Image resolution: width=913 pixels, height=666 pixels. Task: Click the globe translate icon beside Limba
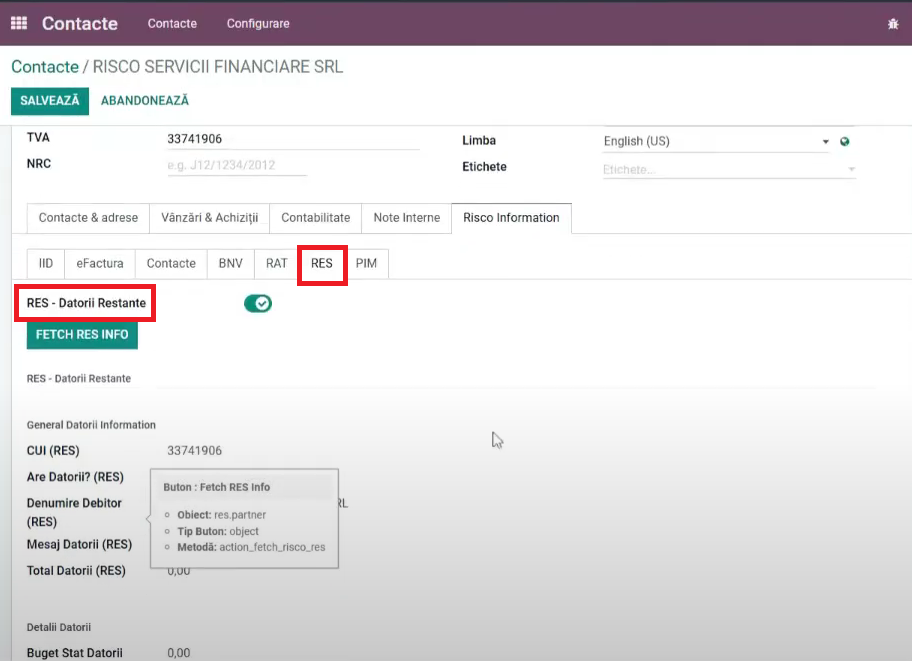tap(844, 141)
